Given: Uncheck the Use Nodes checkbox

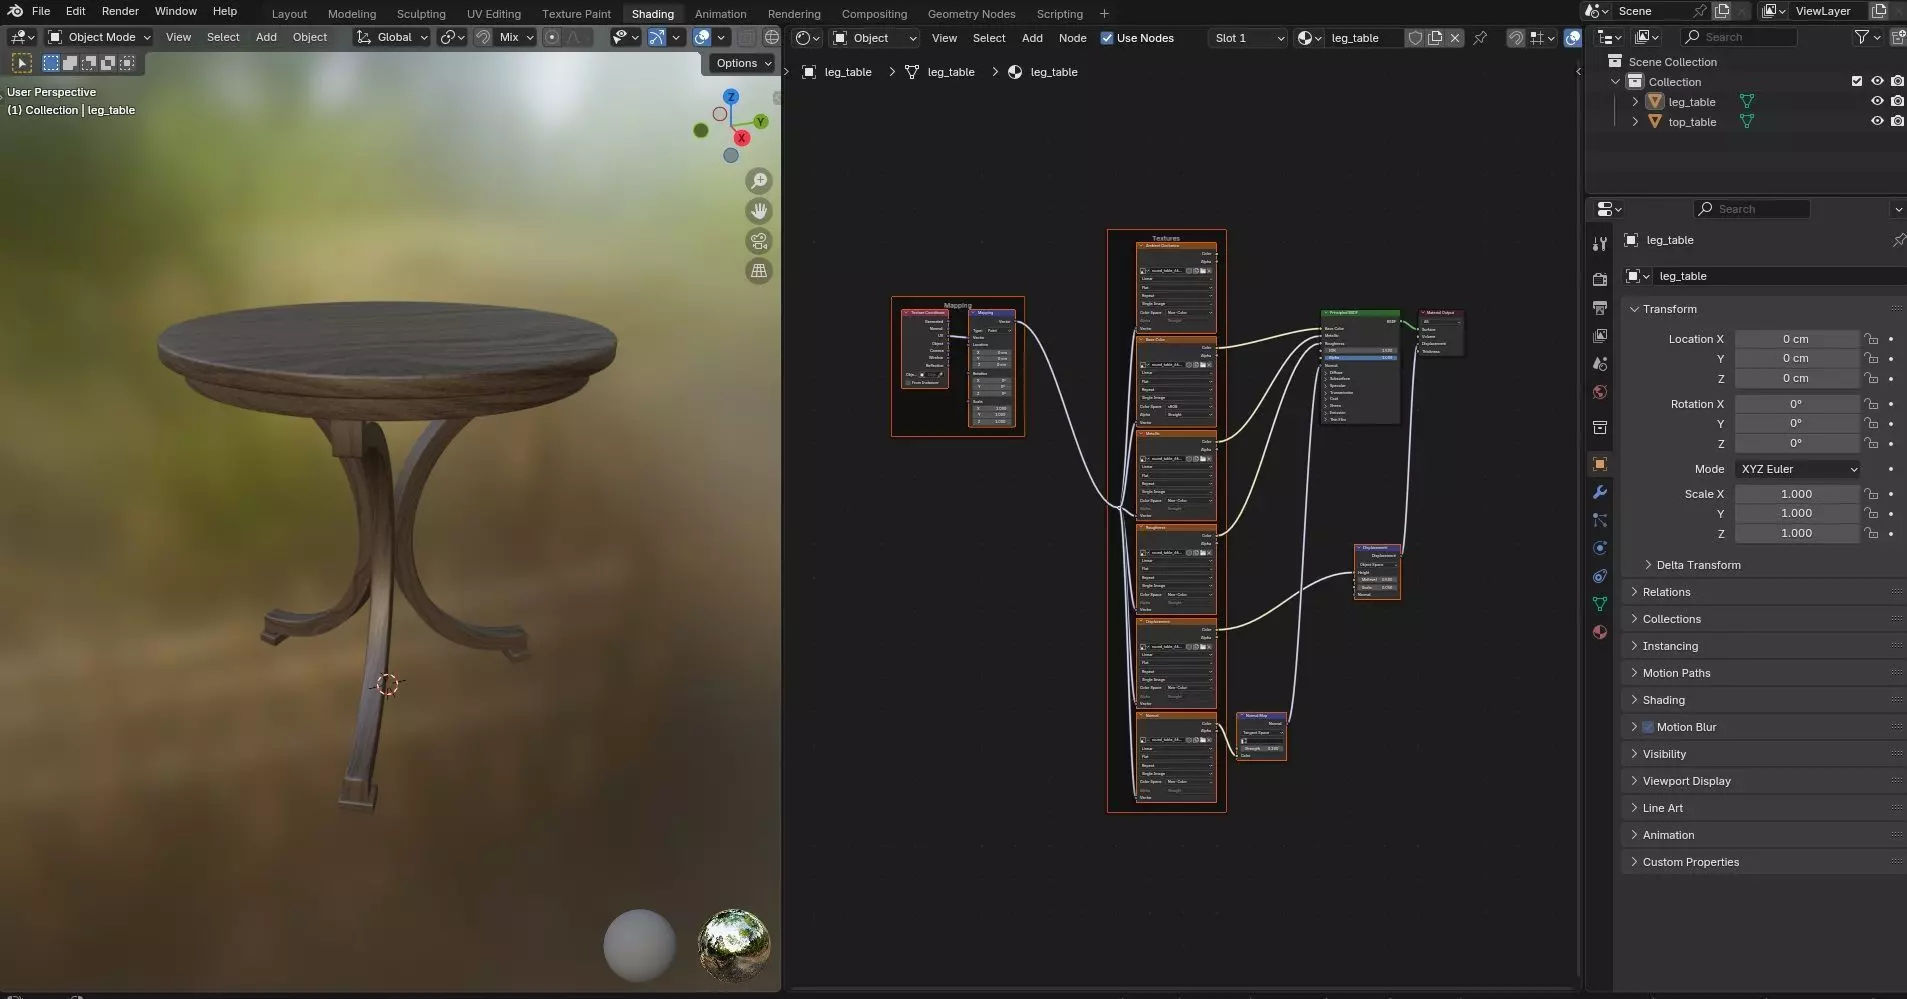Looking at the screenshot, I should click(1107, 38).
